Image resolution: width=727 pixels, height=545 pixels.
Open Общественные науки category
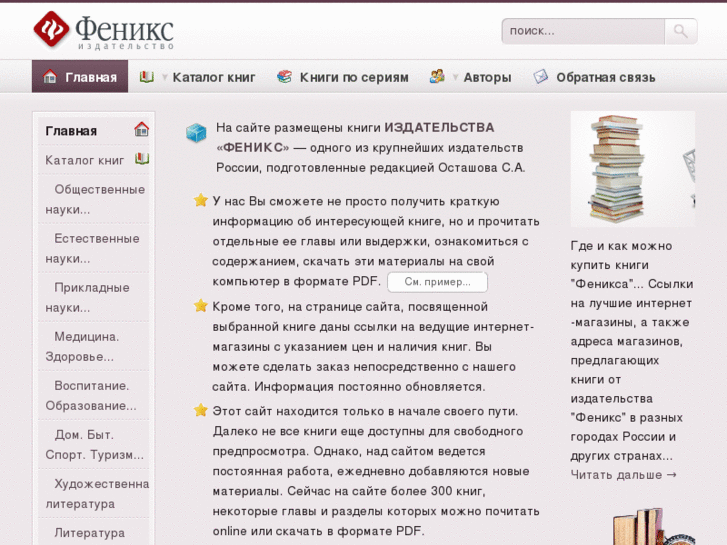95,199
